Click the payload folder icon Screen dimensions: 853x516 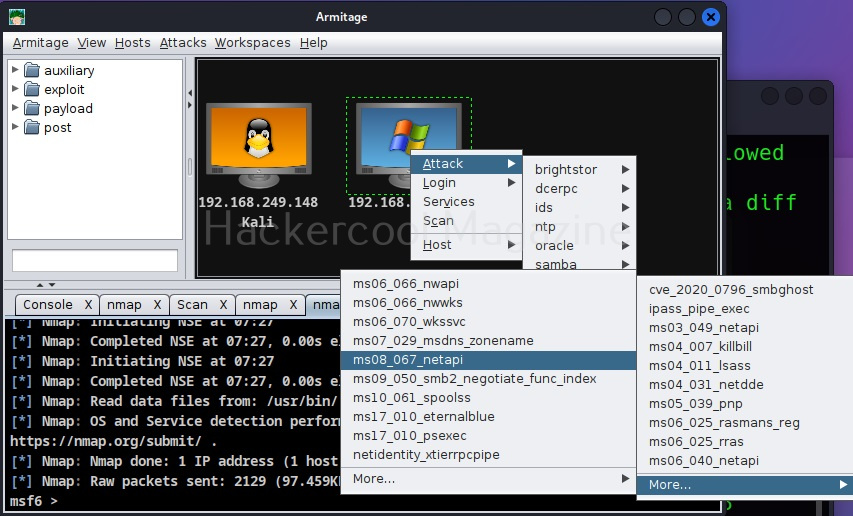click(32, 108)
